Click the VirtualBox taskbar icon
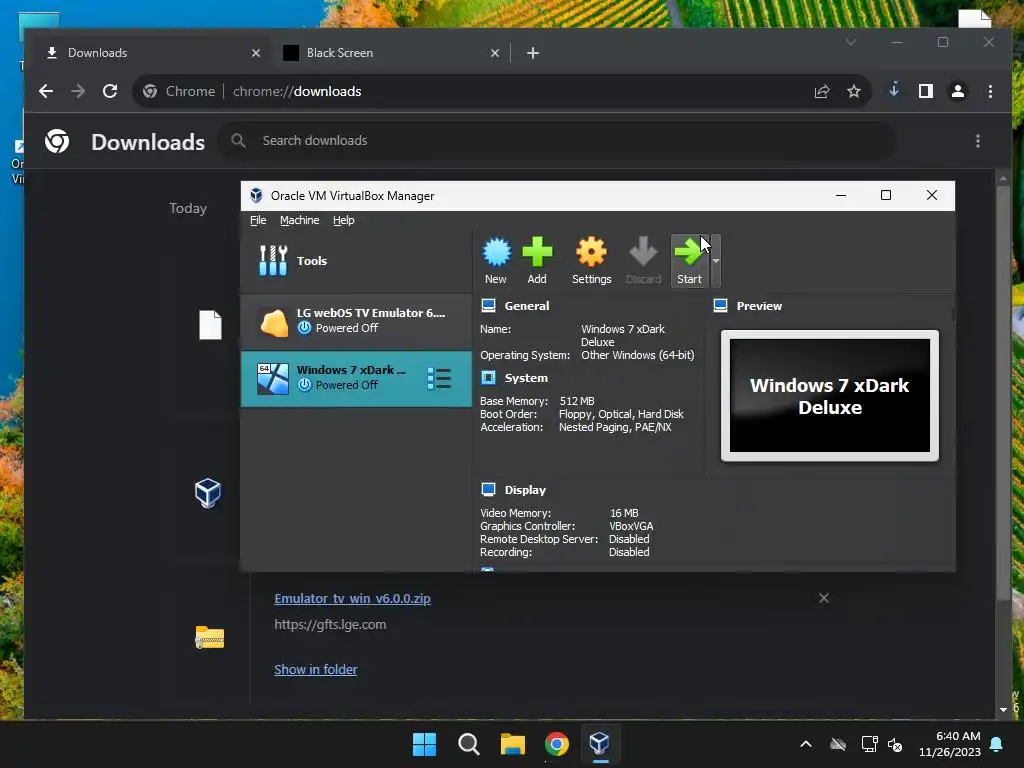Image resolution: width=1024 pixels, height=768 pixels. coord(600,744)
